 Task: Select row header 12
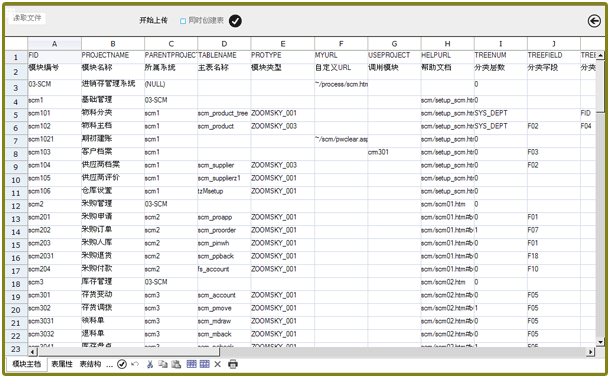point(16,206)
